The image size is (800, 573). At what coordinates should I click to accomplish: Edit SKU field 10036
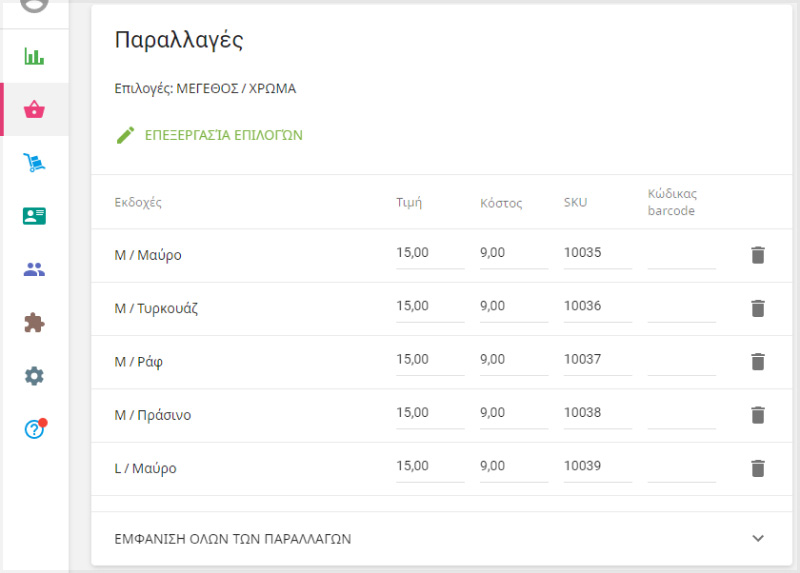pos(597,308)
